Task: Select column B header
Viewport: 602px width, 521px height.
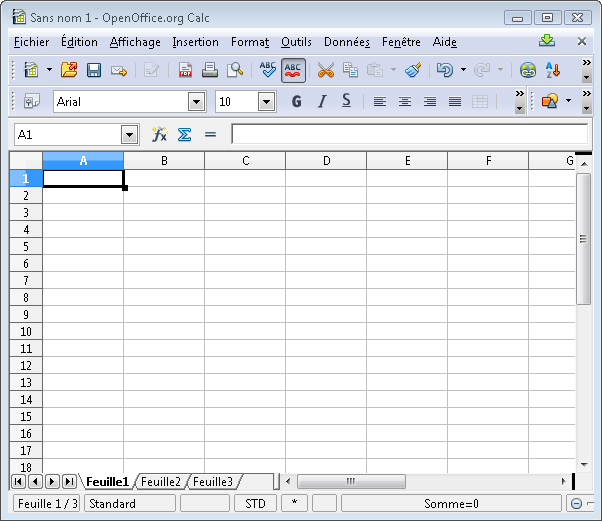Action: click(164, 160)
